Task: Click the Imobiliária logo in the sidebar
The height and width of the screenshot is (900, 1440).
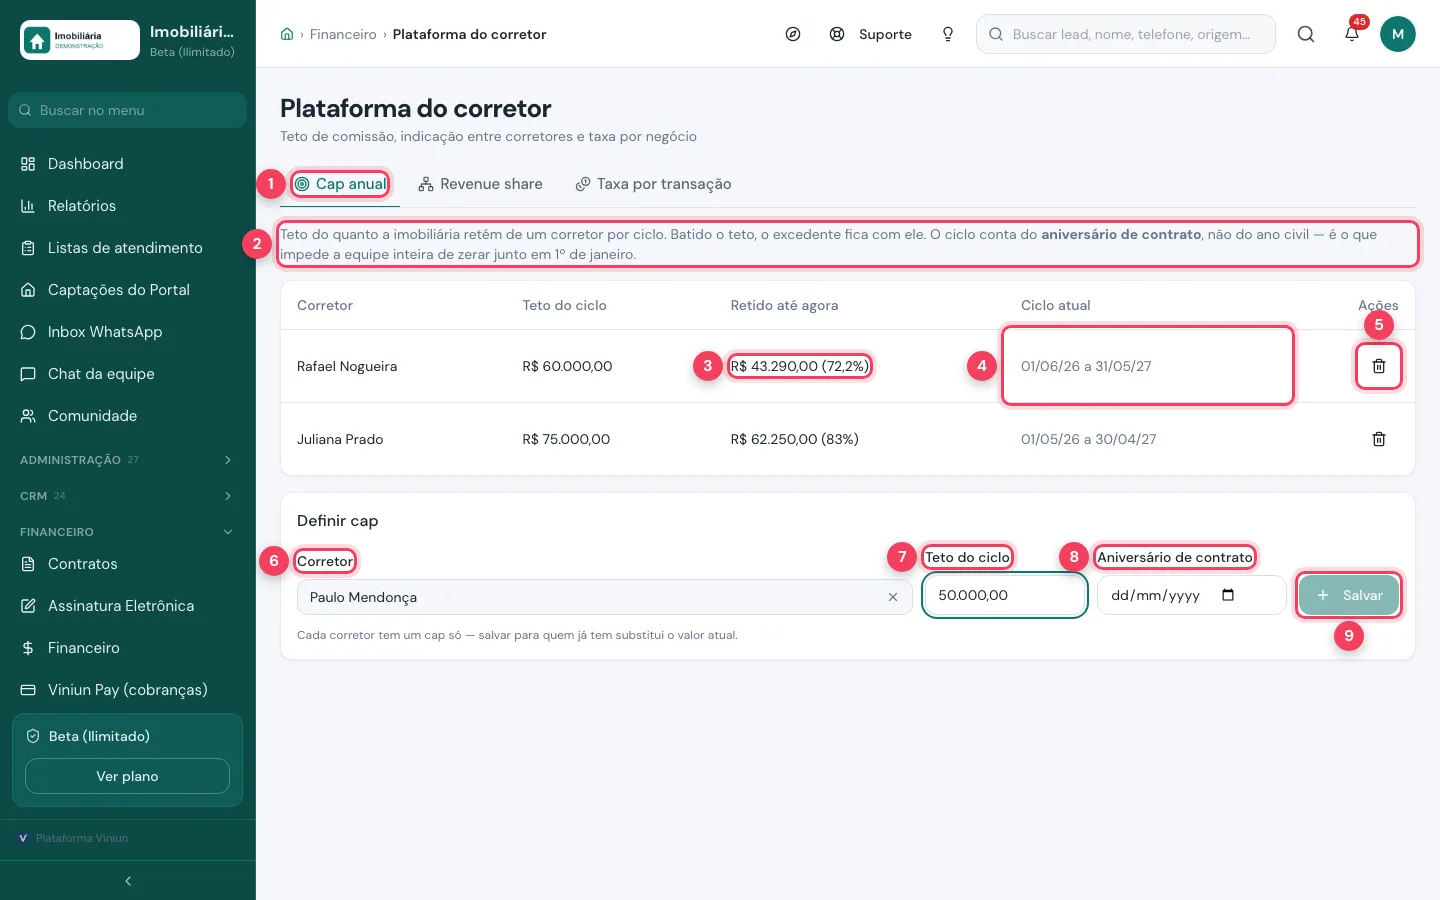Action: click(x=80, y=40)
